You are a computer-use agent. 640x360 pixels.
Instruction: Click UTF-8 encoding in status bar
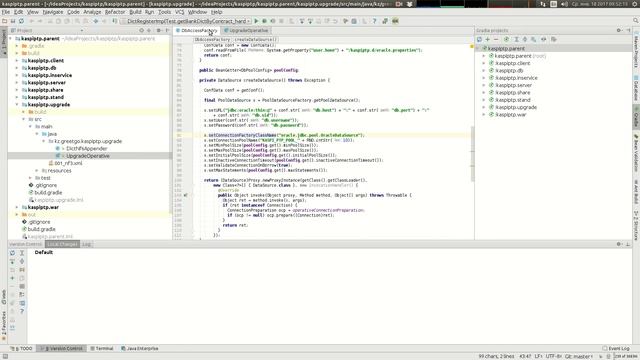(x=553, y=356)
